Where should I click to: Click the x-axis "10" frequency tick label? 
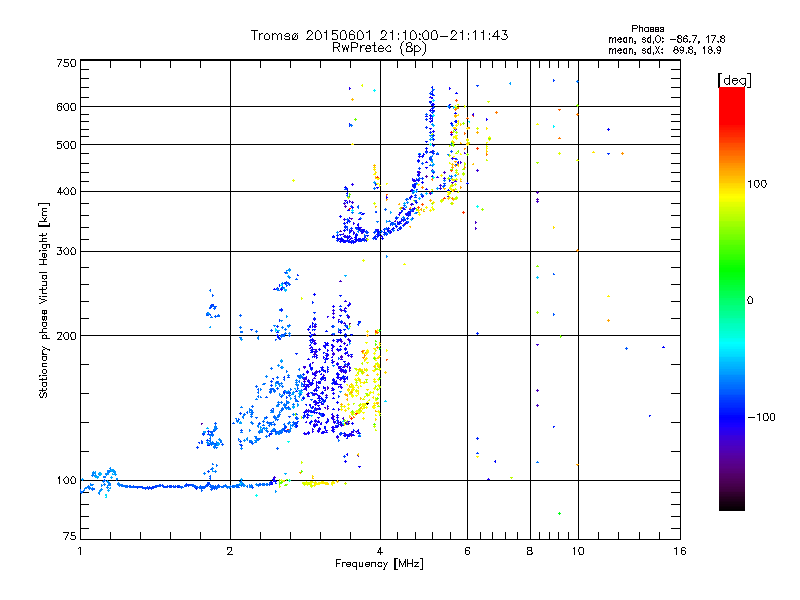point(578,551)
